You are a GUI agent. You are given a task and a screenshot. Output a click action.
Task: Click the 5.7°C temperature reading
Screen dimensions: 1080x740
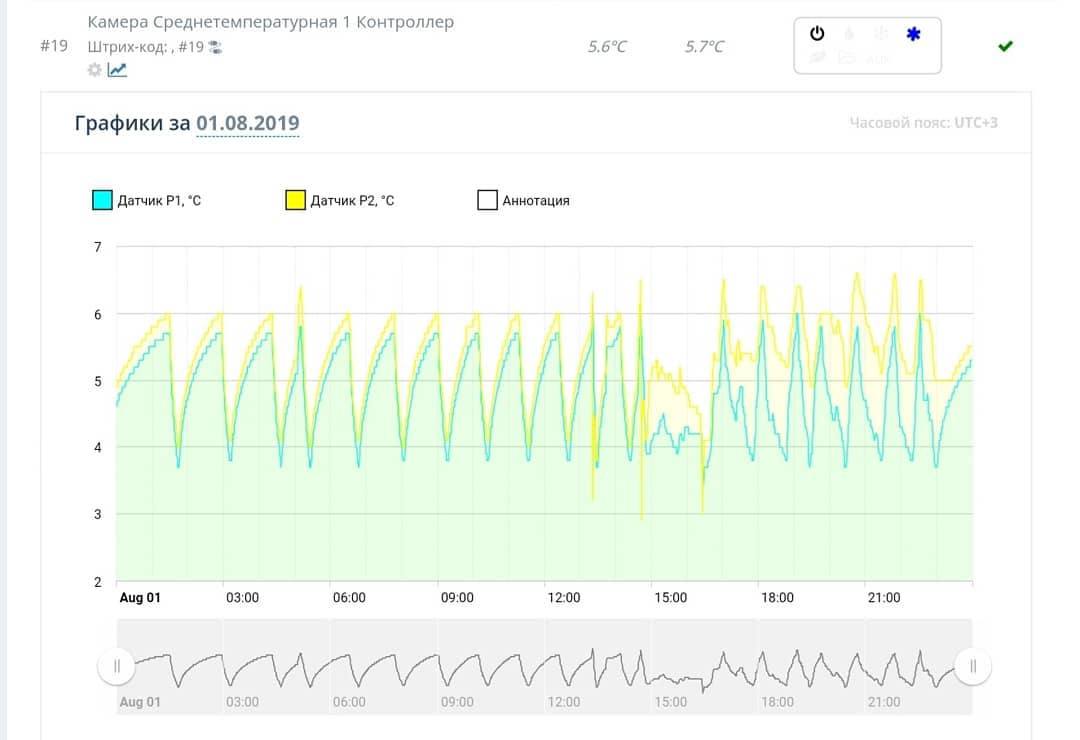(704, 47)
